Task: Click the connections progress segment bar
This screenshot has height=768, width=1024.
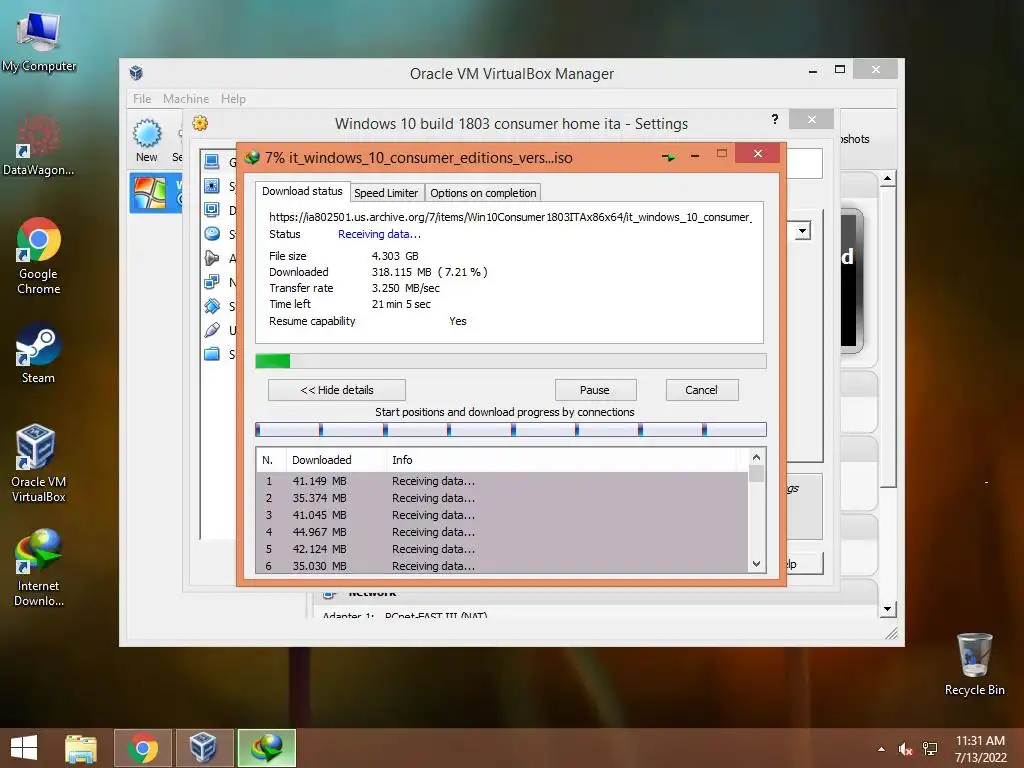Action: [x=511, y=429]
